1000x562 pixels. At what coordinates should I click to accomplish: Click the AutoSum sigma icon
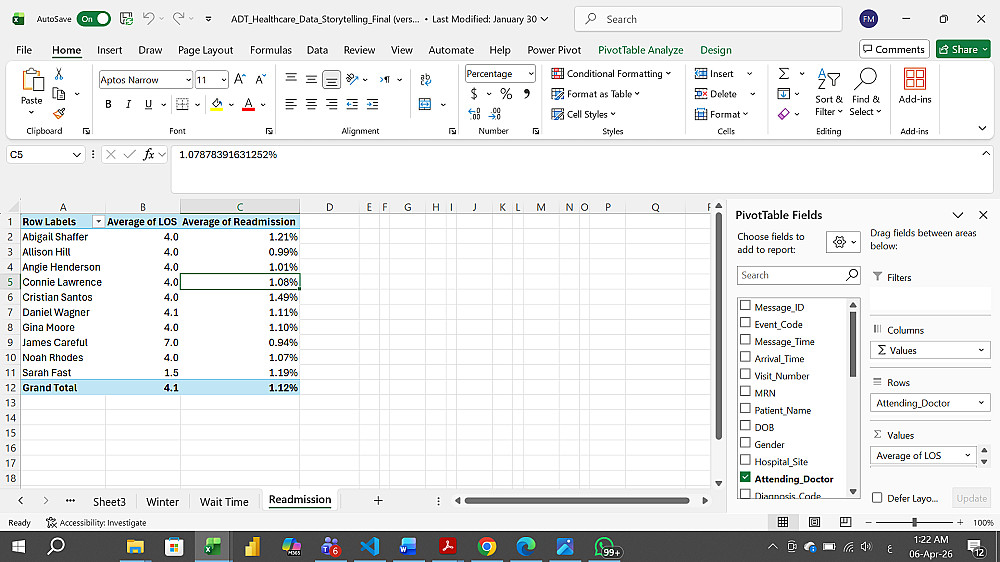(784, 74)
